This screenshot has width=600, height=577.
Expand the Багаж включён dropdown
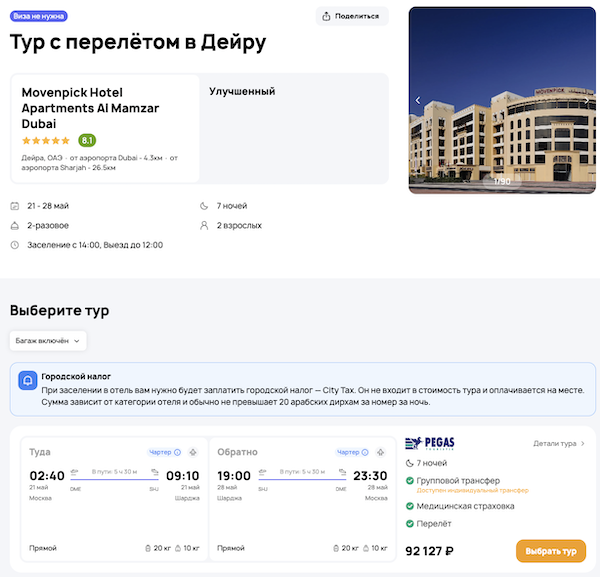coord(48,341)
